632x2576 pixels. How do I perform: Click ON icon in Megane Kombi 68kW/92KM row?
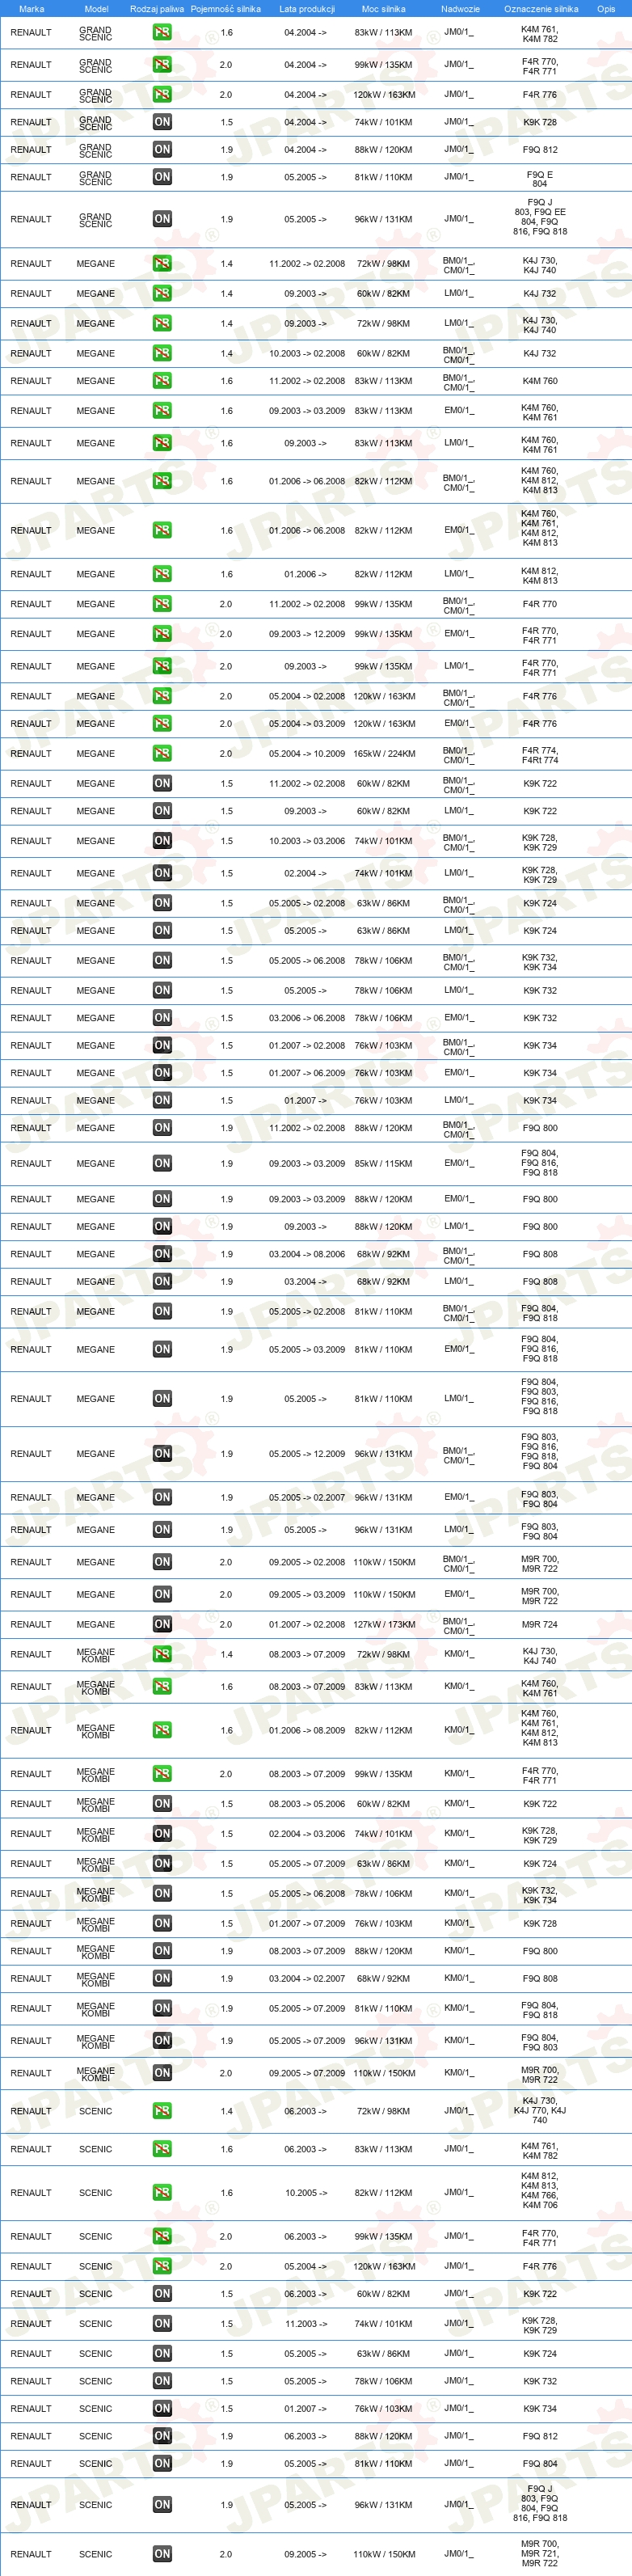click(x=162, y=1978)
